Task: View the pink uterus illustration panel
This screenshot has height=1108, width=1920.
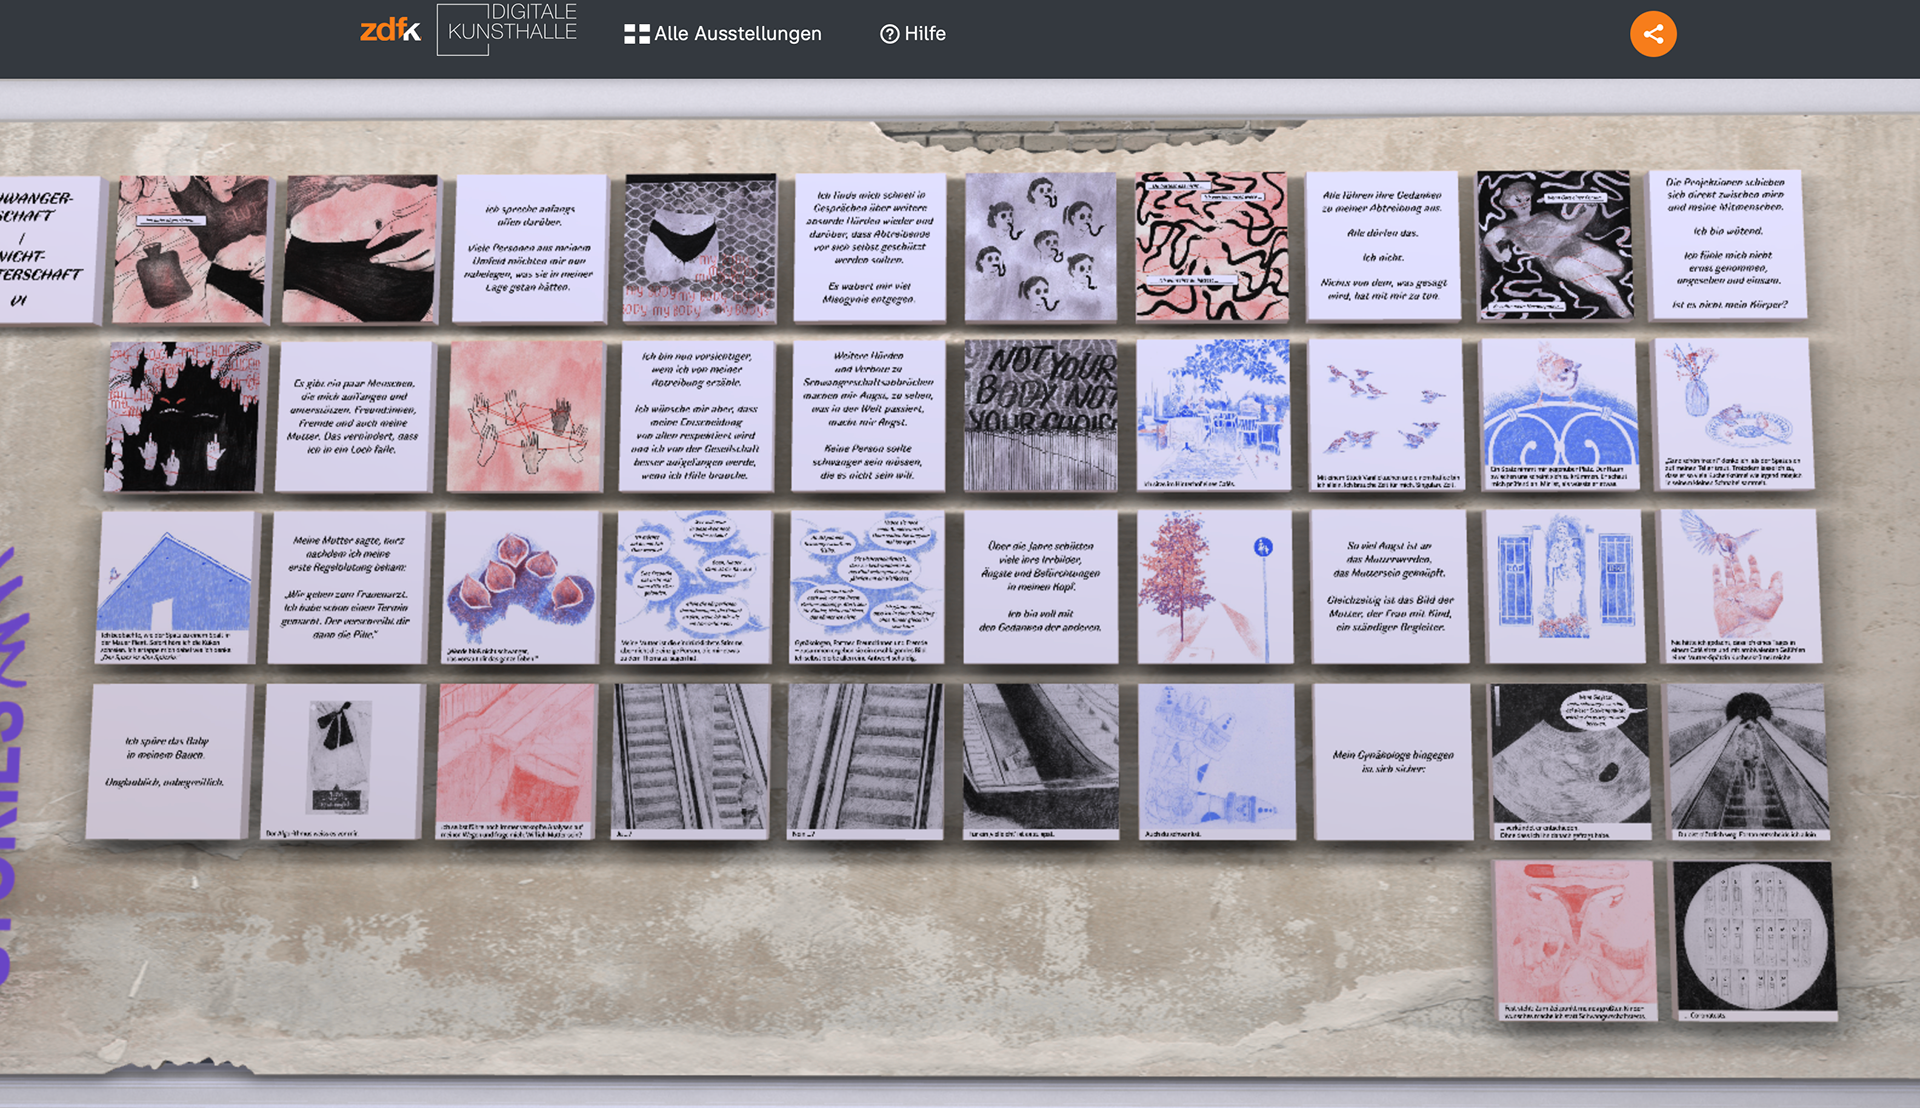Action: (1574, 940)
